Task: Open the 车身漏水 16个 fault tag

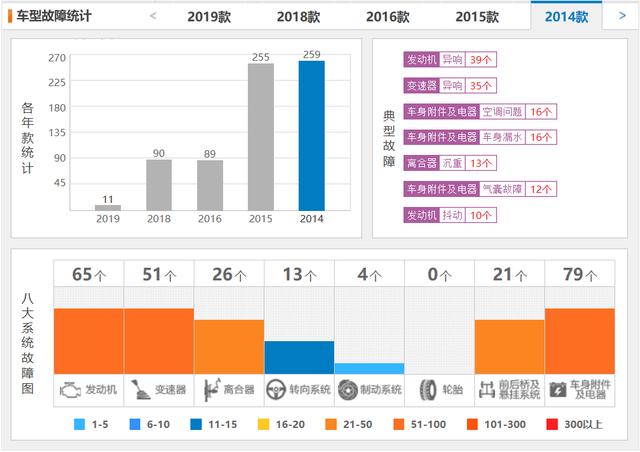Action: point(480,137)
